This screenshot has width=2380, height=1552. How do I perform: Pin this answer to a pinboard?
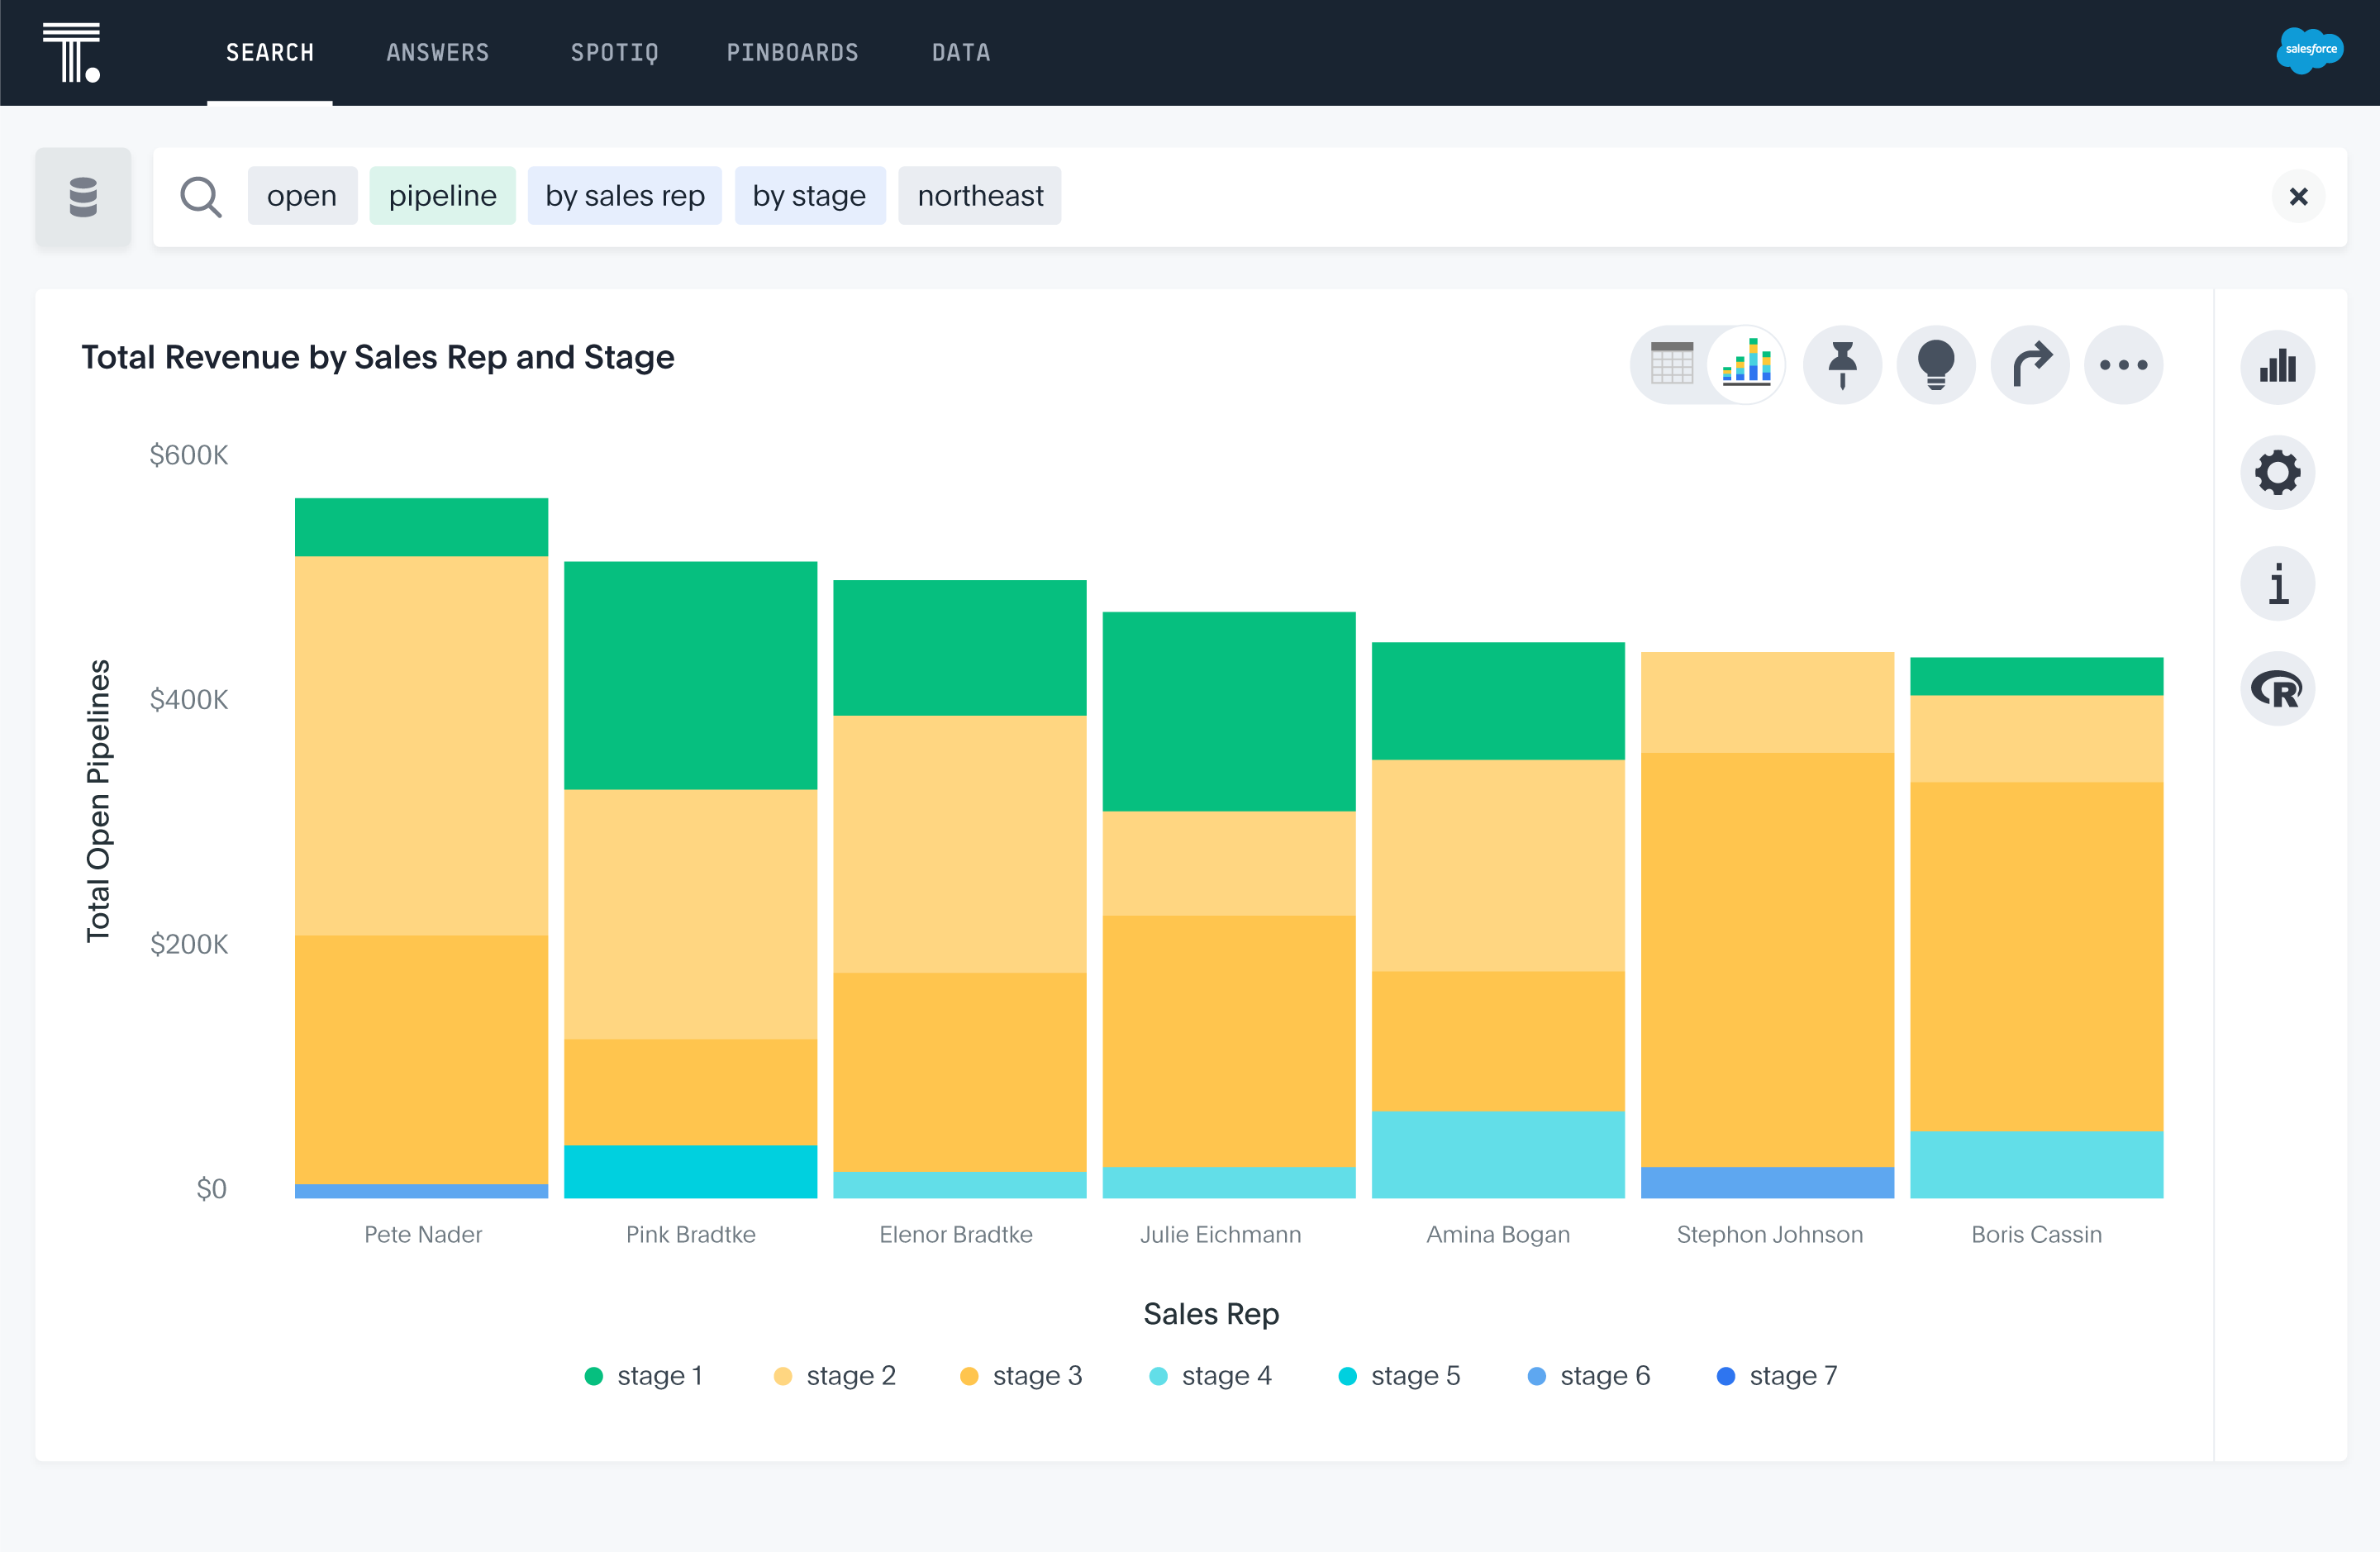point(1841,364)
